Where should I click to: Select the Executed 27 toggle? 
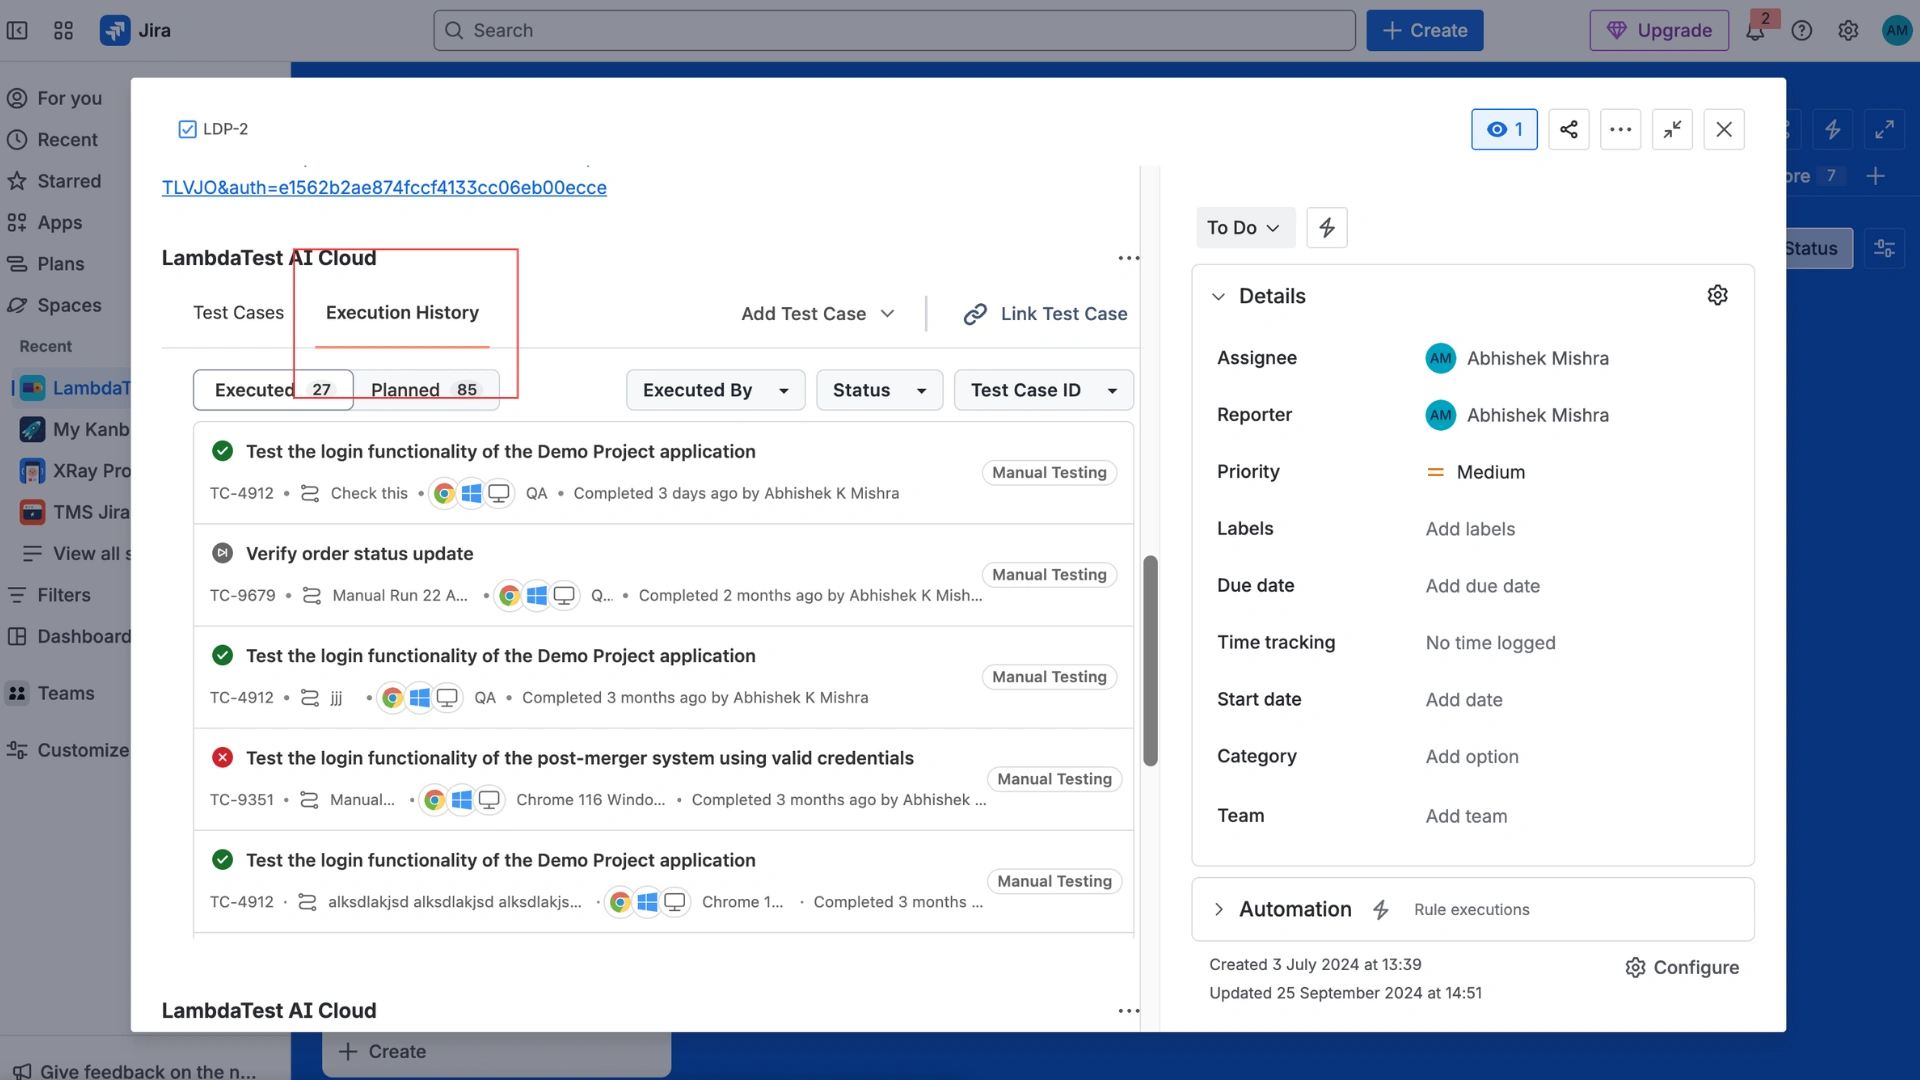point(272,390)
